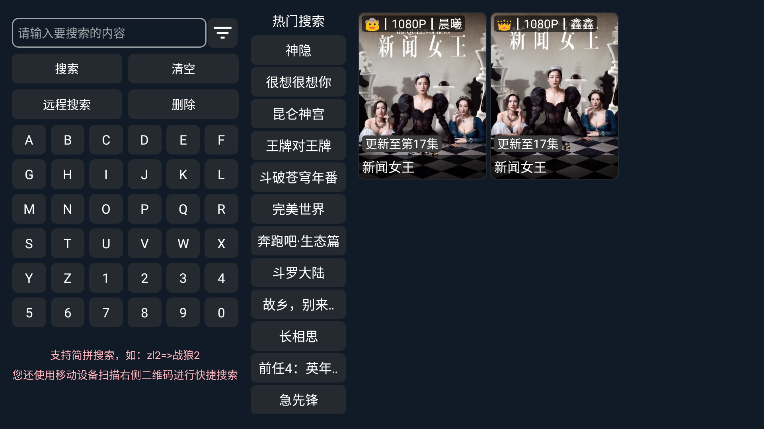Choose hot search 斗破苍穹年番
764x429 pixels.
point(298,177)
